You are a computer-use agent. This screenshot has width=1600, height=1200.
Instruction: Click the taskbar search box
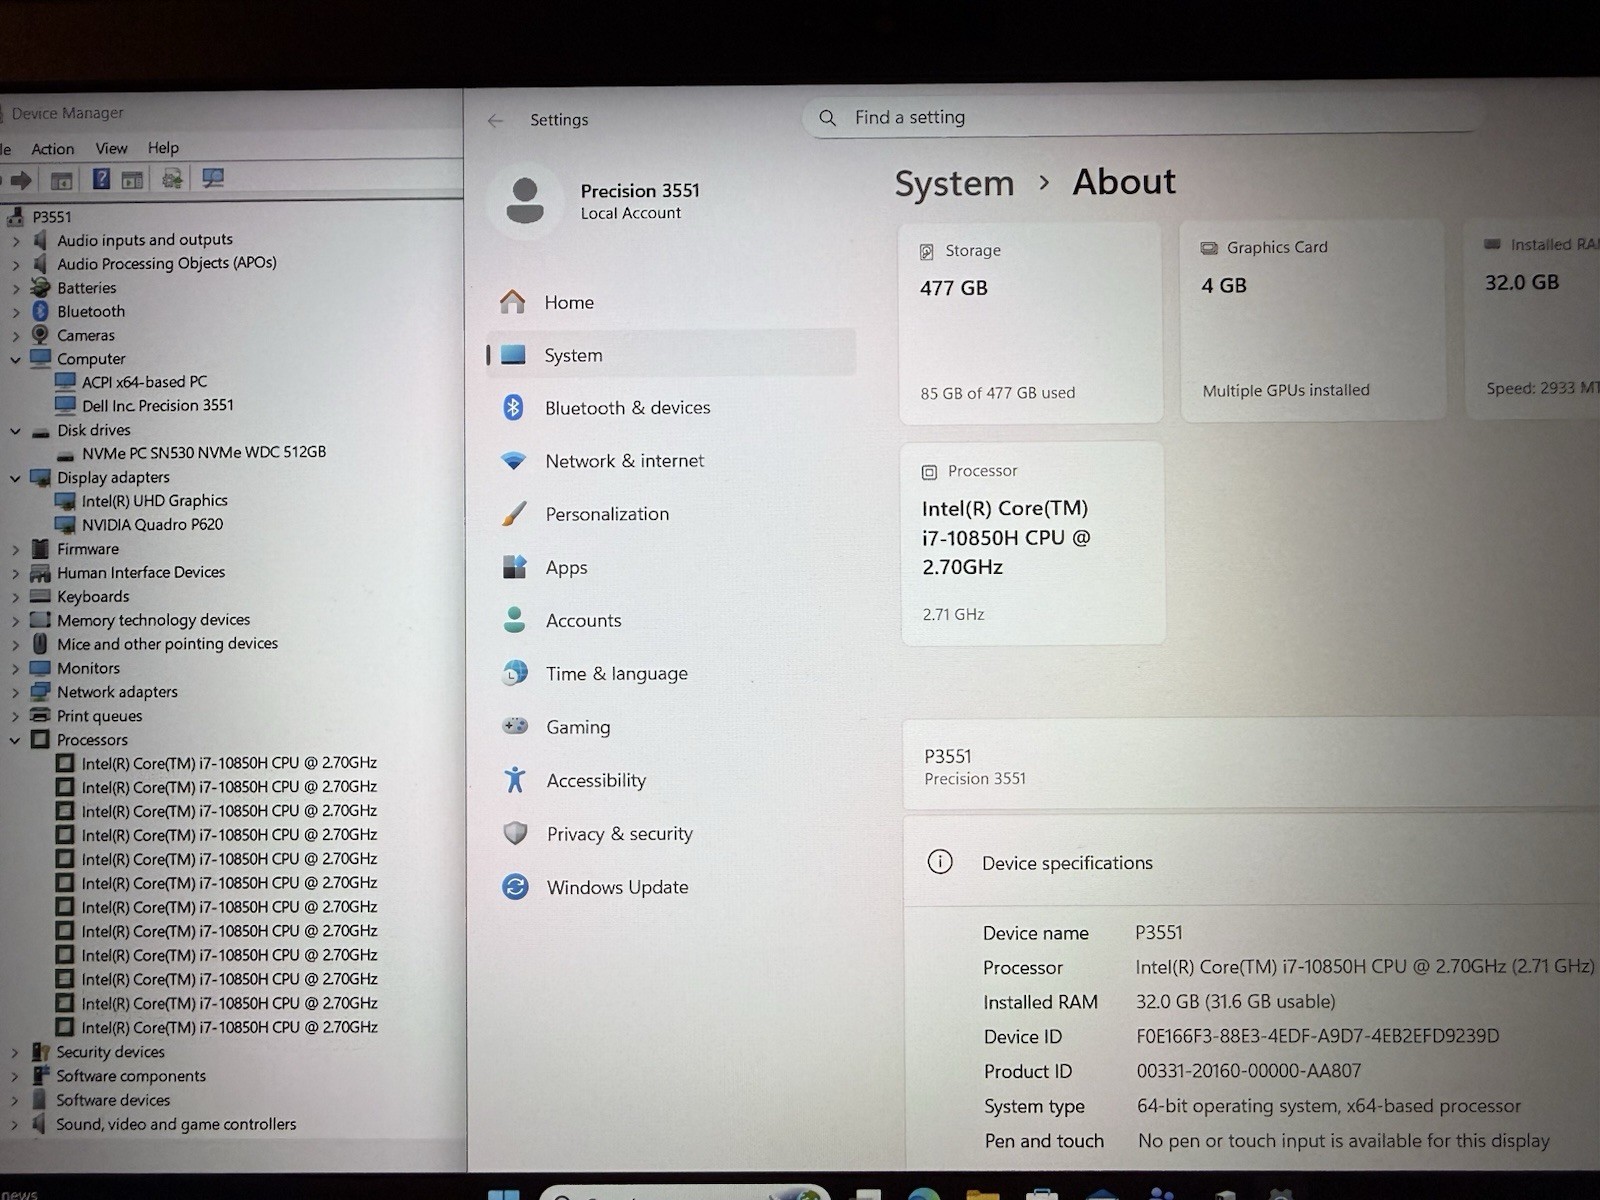click(x=685, y=1193)
